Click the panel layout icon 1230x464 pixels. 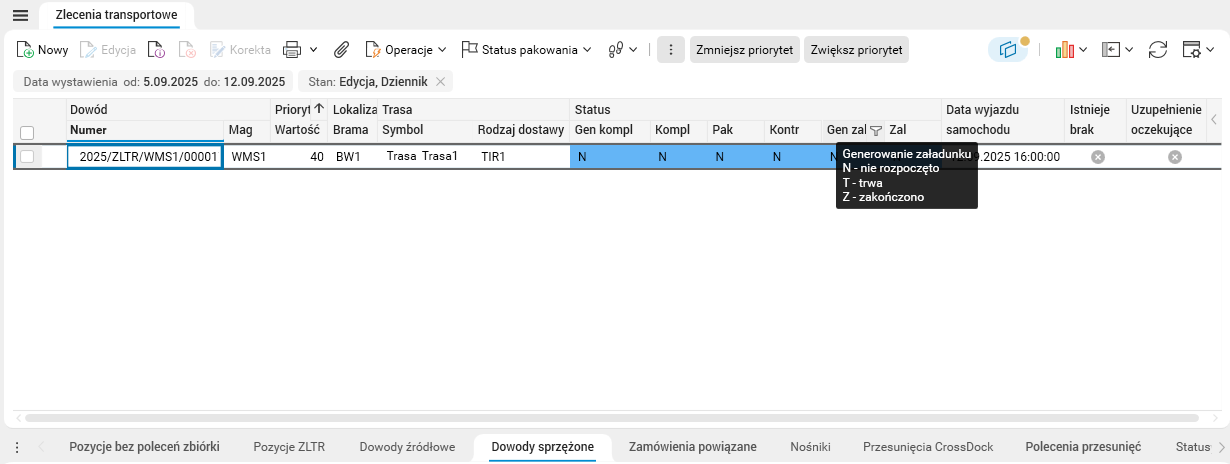click(1110, 49)
